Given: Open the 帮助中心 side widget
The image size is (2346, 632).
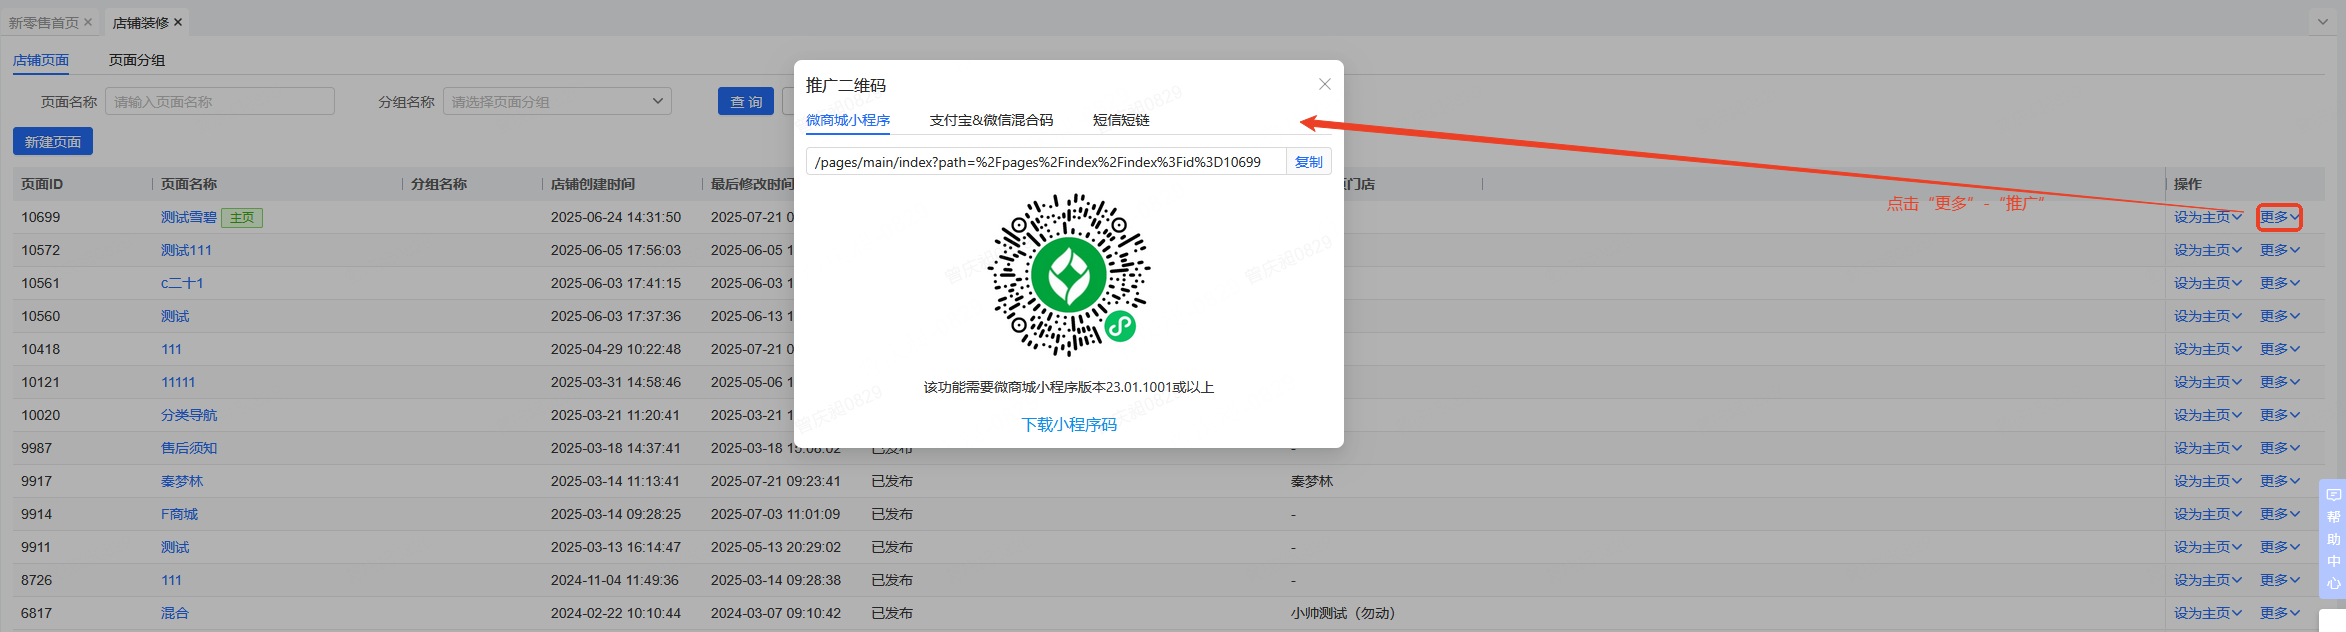Looking at the screenshot, I should tap(2333, 540).
